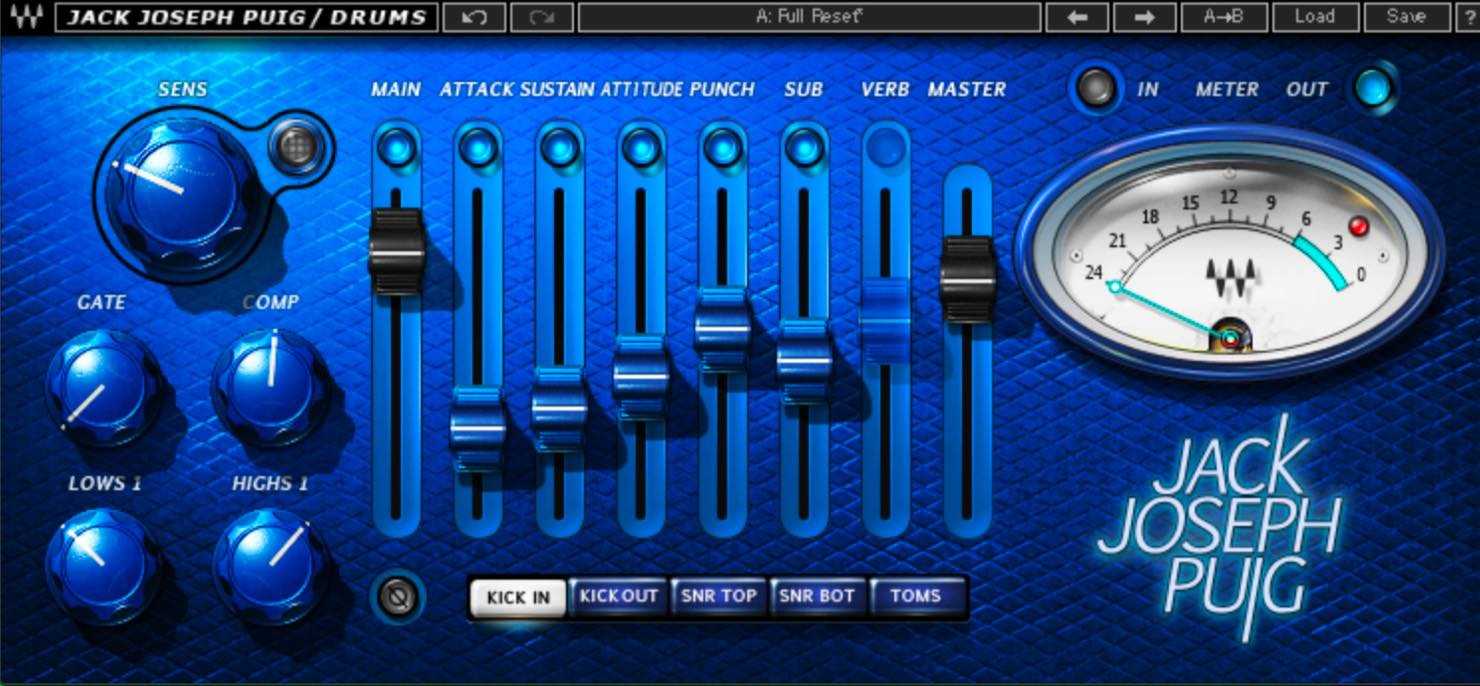Toggle the OUT meter LED button

pos(1373,89)
